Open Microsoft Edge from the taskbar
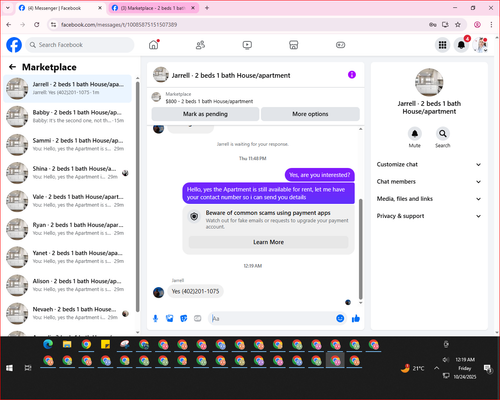This screenshot has height=400, width=500. tap(48, 344)
